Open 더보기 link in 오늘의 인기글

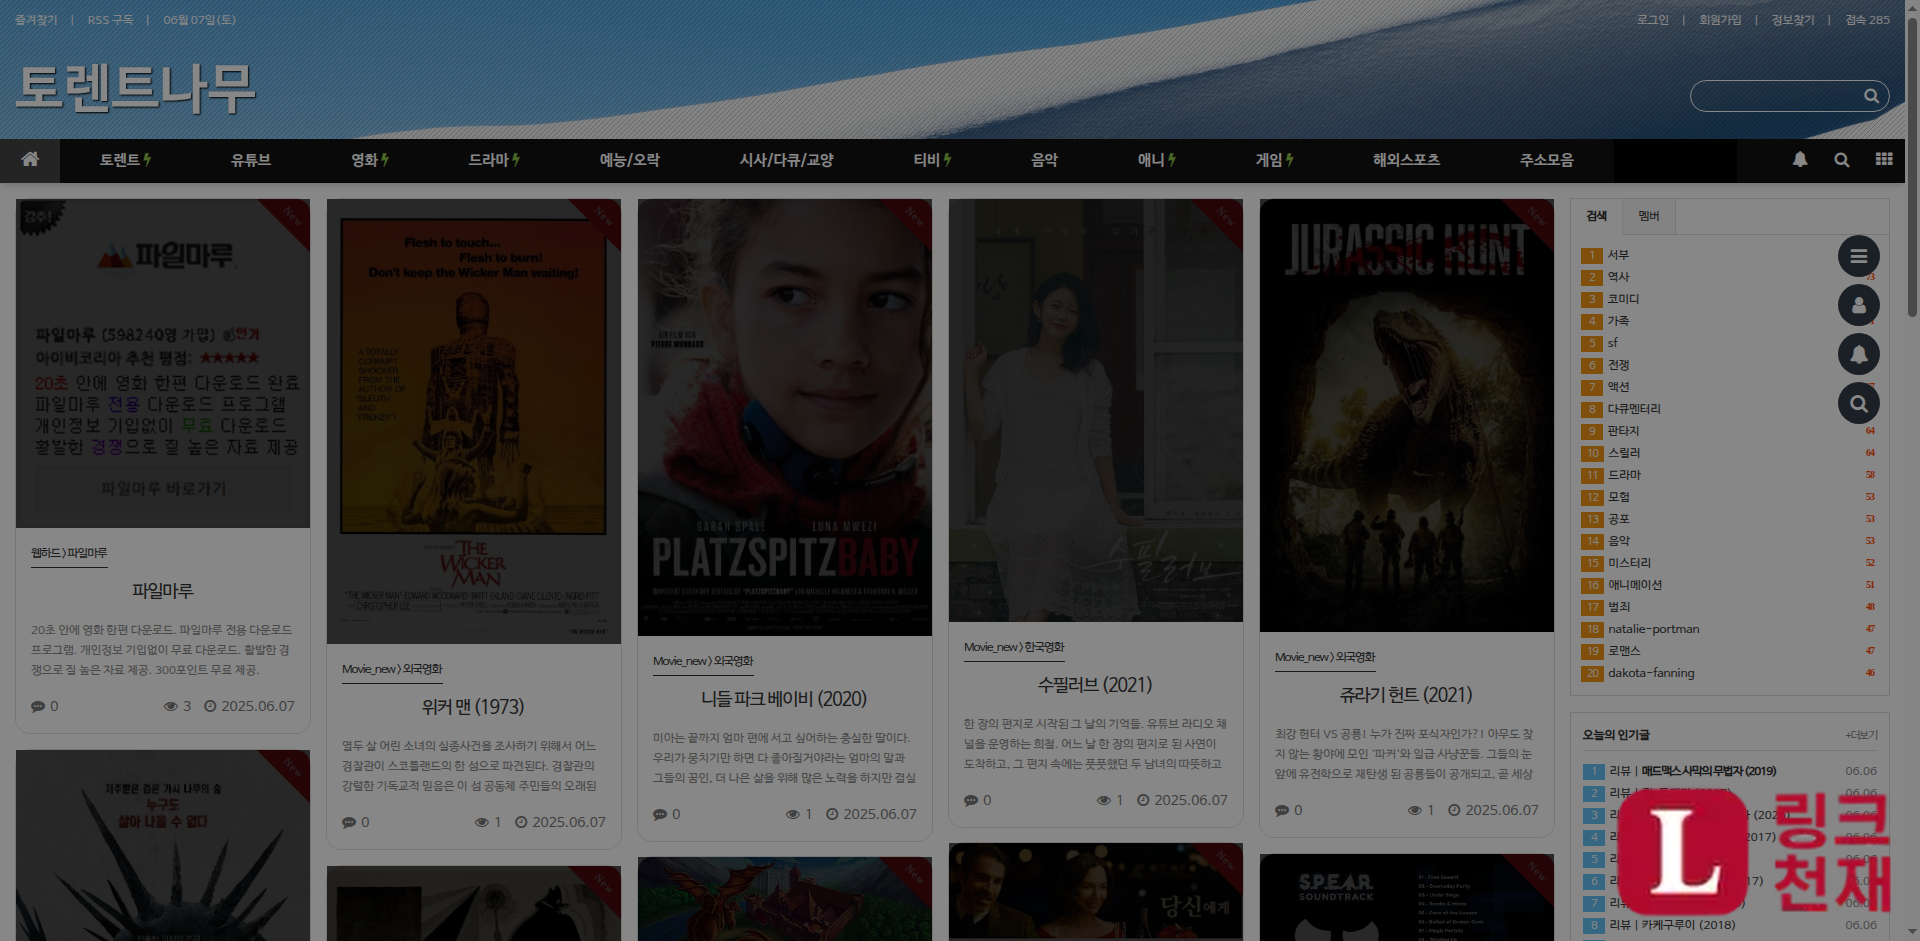(x=1862, y=735)
